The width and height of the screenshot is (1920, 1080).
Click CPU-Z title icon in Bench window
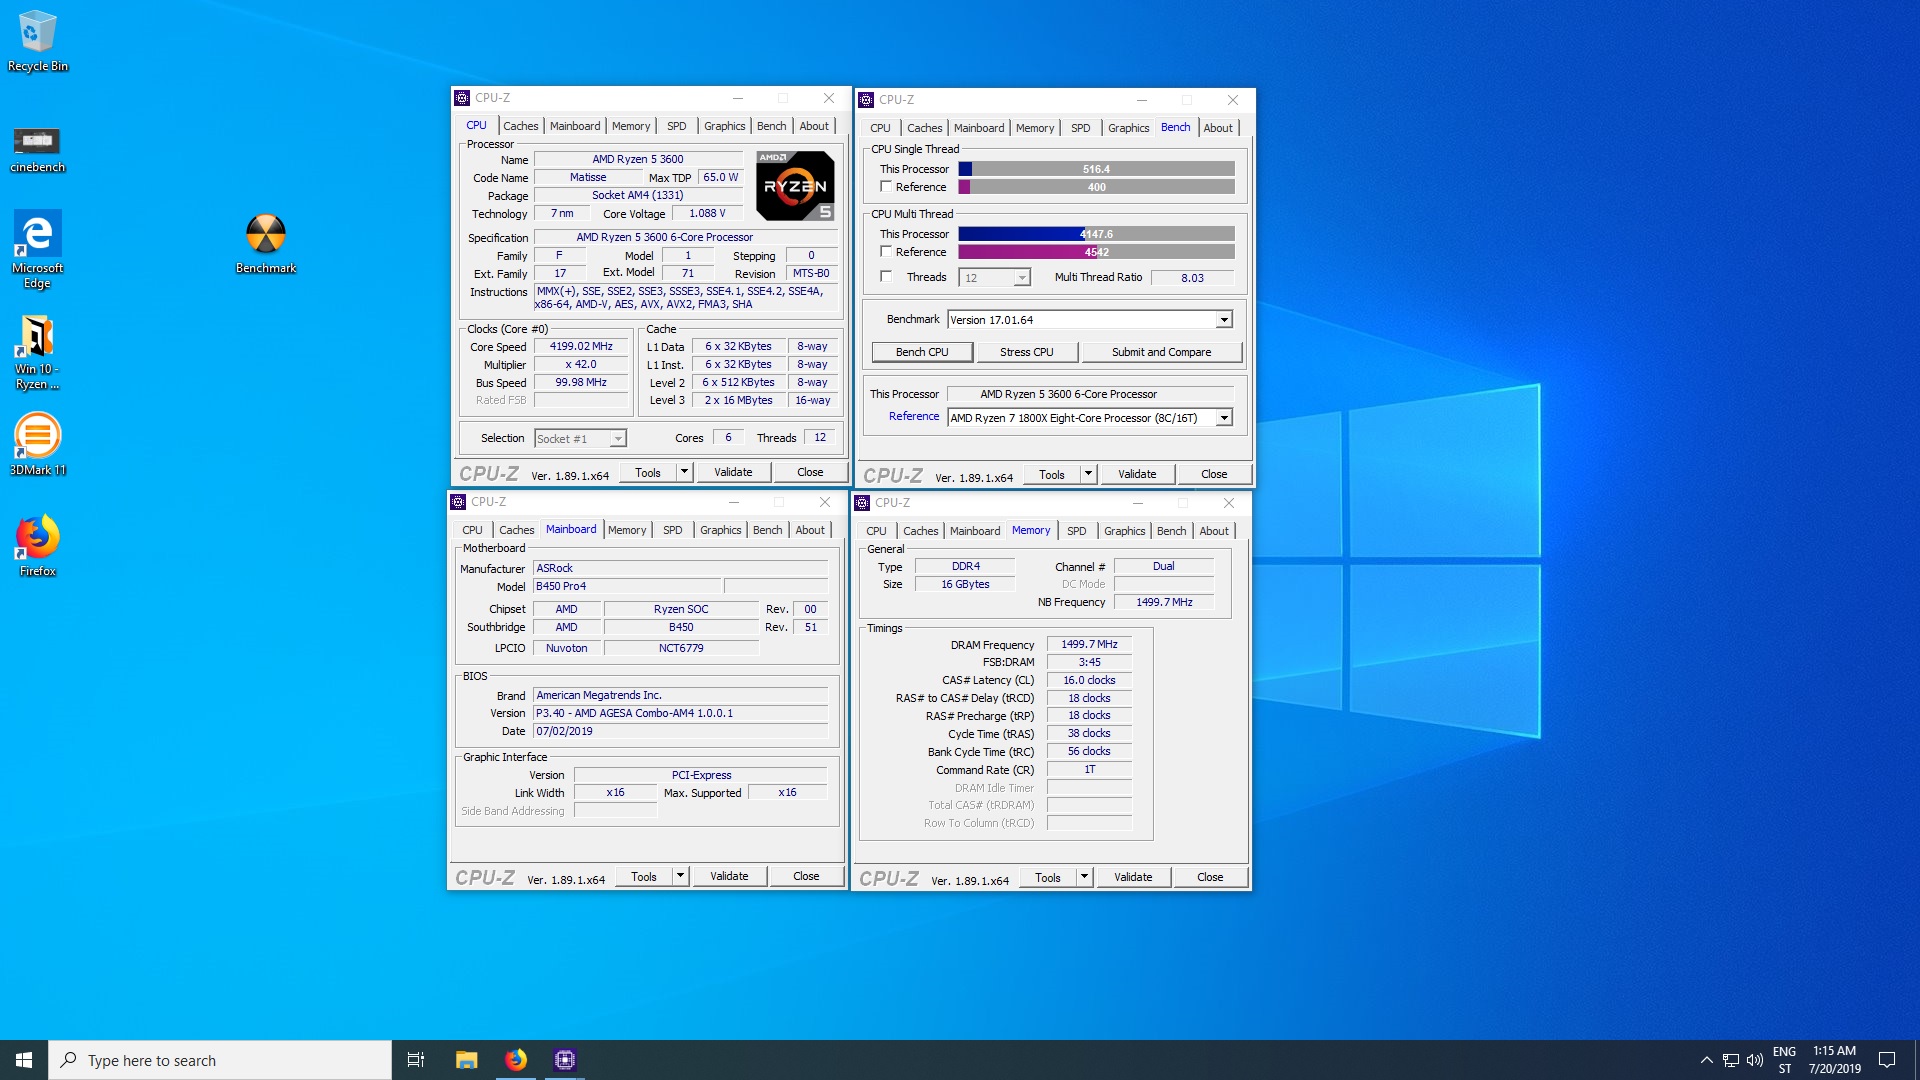pyautogui.click(x=866, y=100)
